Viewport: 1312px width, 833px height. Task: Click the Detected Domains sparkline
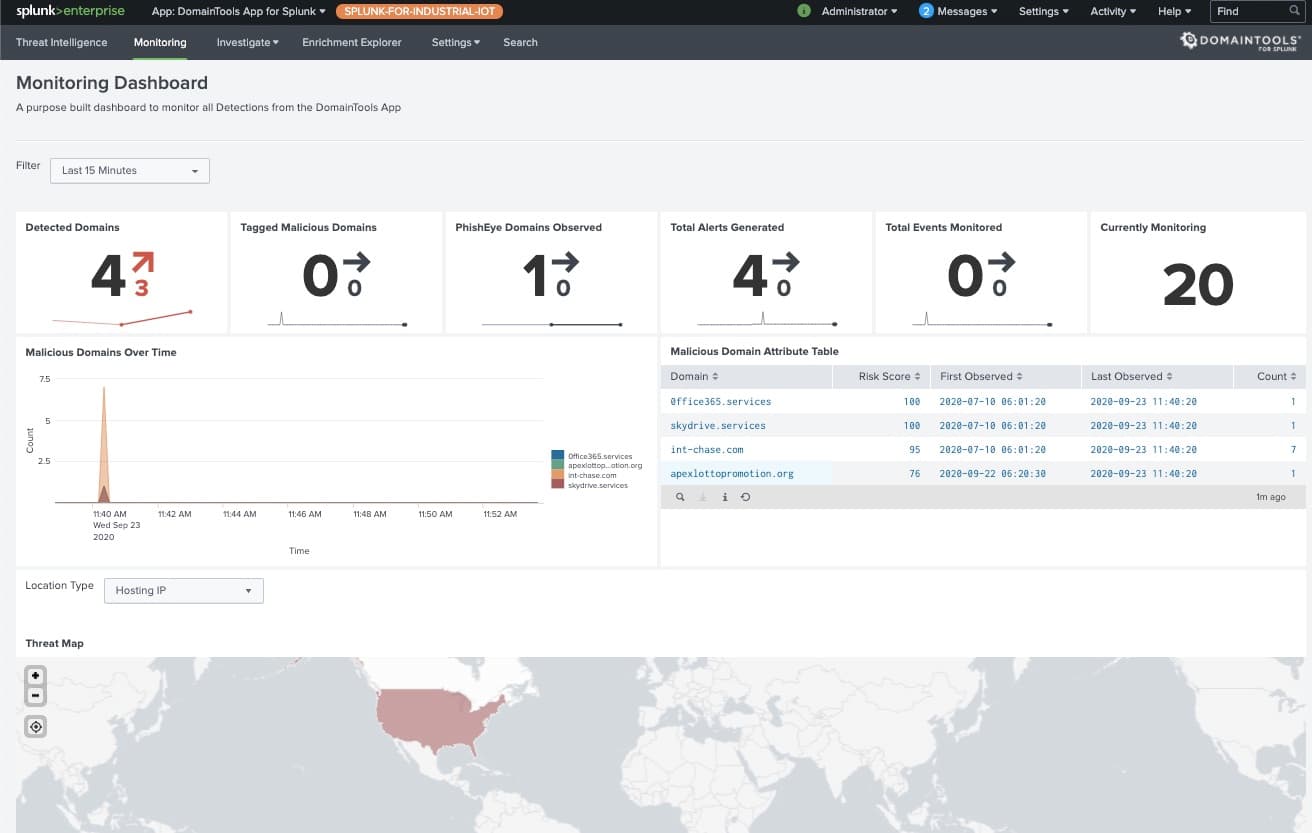tap(122, 318)
